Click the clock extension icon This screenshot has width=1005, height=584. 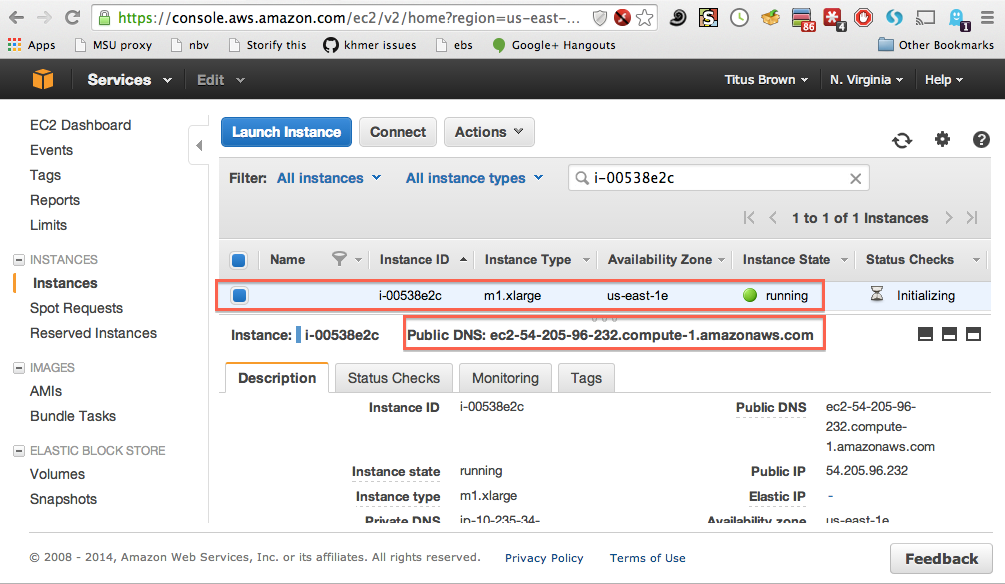click(x=739, y=17)
